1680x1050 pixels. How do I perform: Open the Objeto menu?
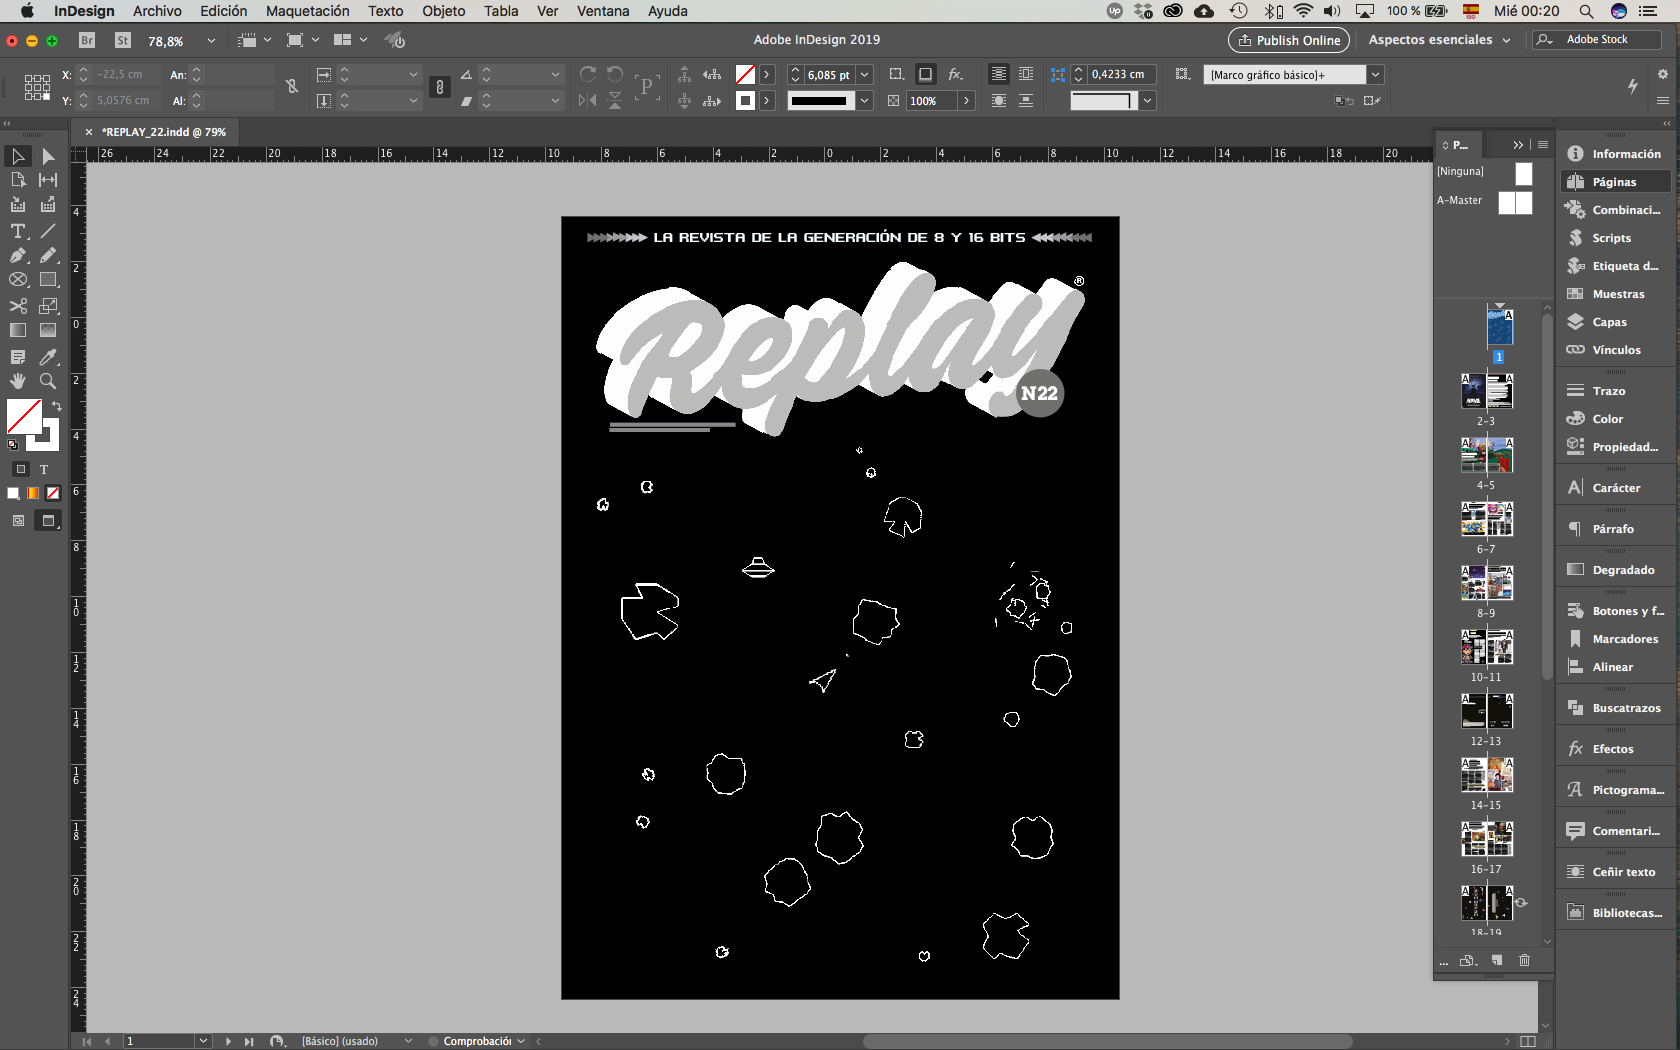click(444, 11)
